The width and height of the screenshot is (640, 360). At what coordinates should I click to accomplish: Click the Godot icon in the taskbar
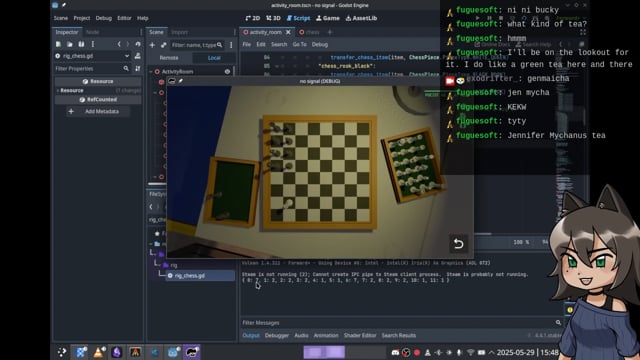click(x=173, y=352)
